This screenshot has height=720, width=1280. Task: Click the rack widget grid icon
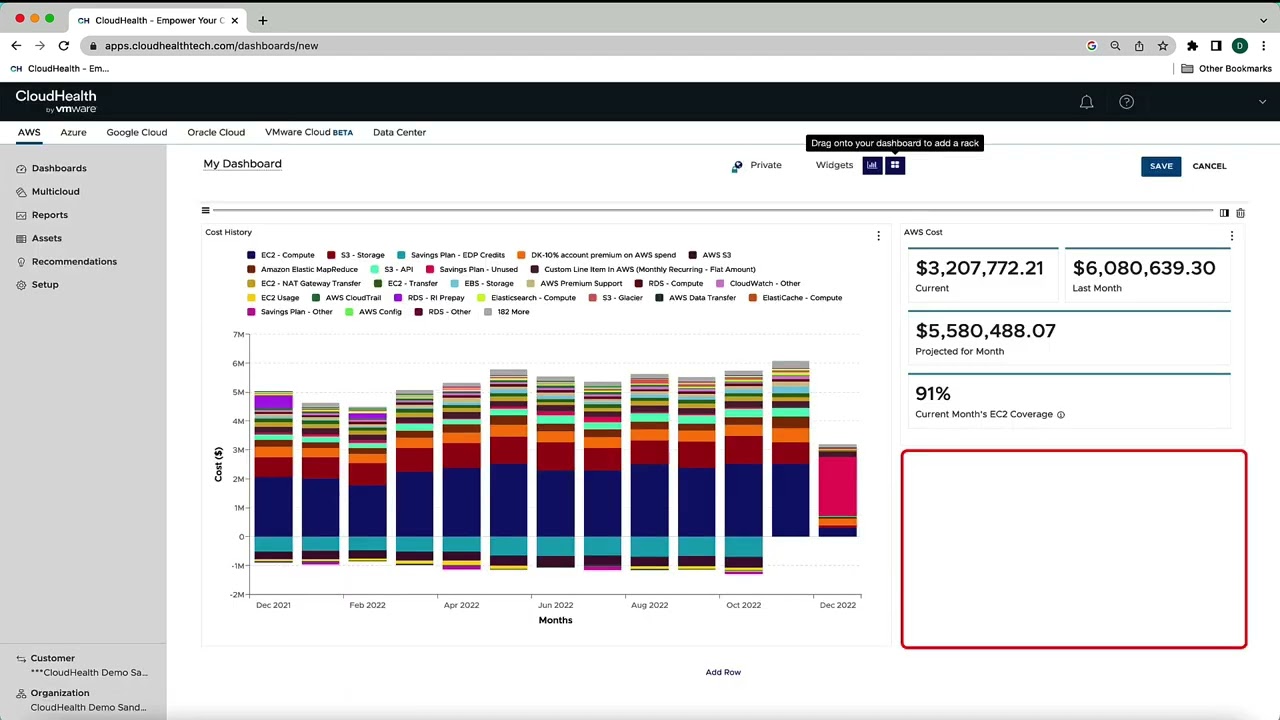895,166
